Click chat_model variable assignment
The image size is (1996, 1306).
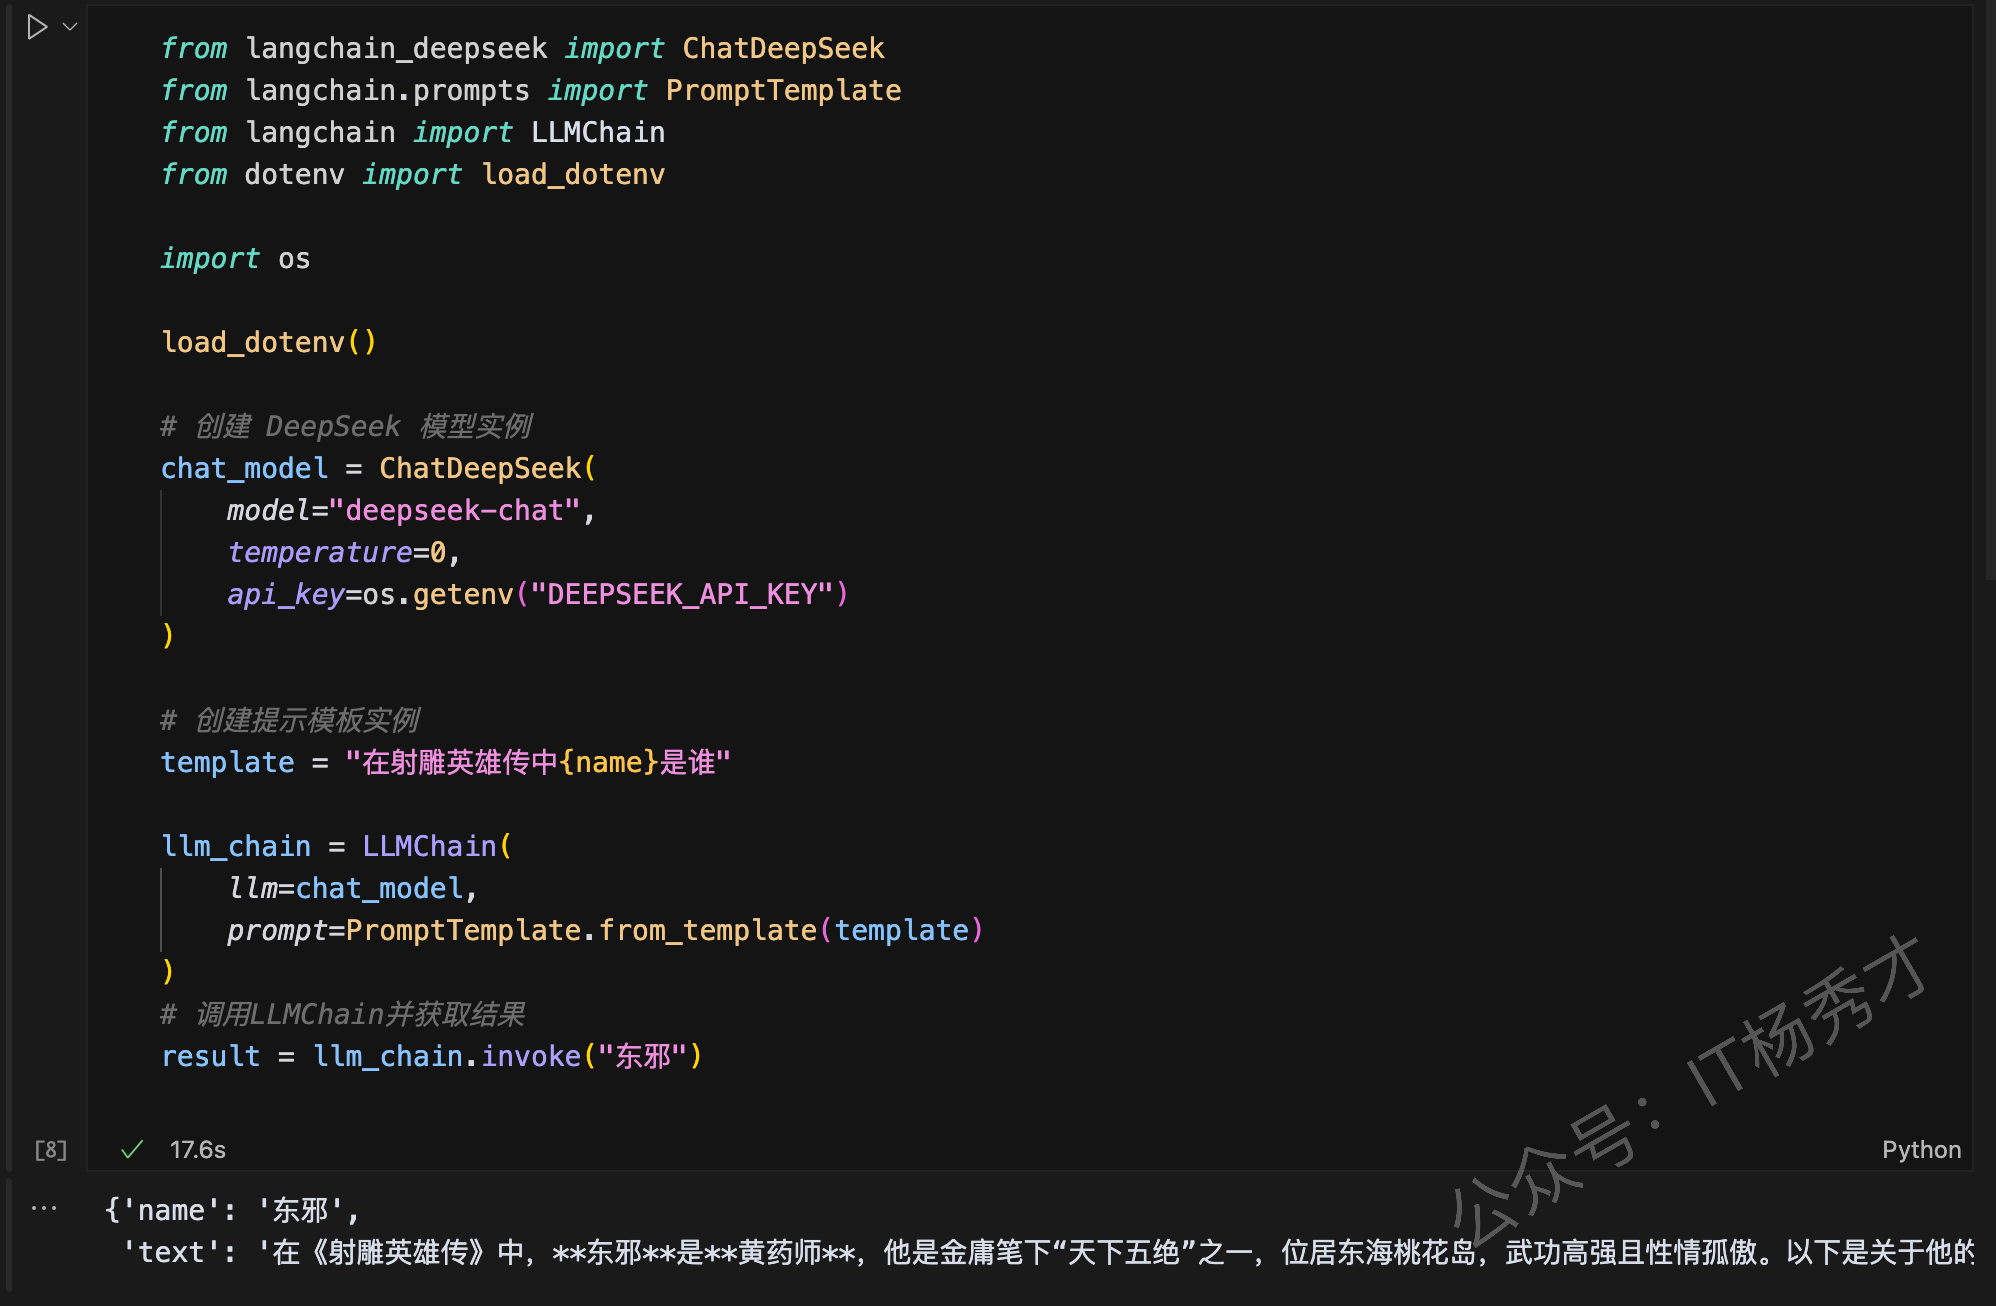[244, 468]
